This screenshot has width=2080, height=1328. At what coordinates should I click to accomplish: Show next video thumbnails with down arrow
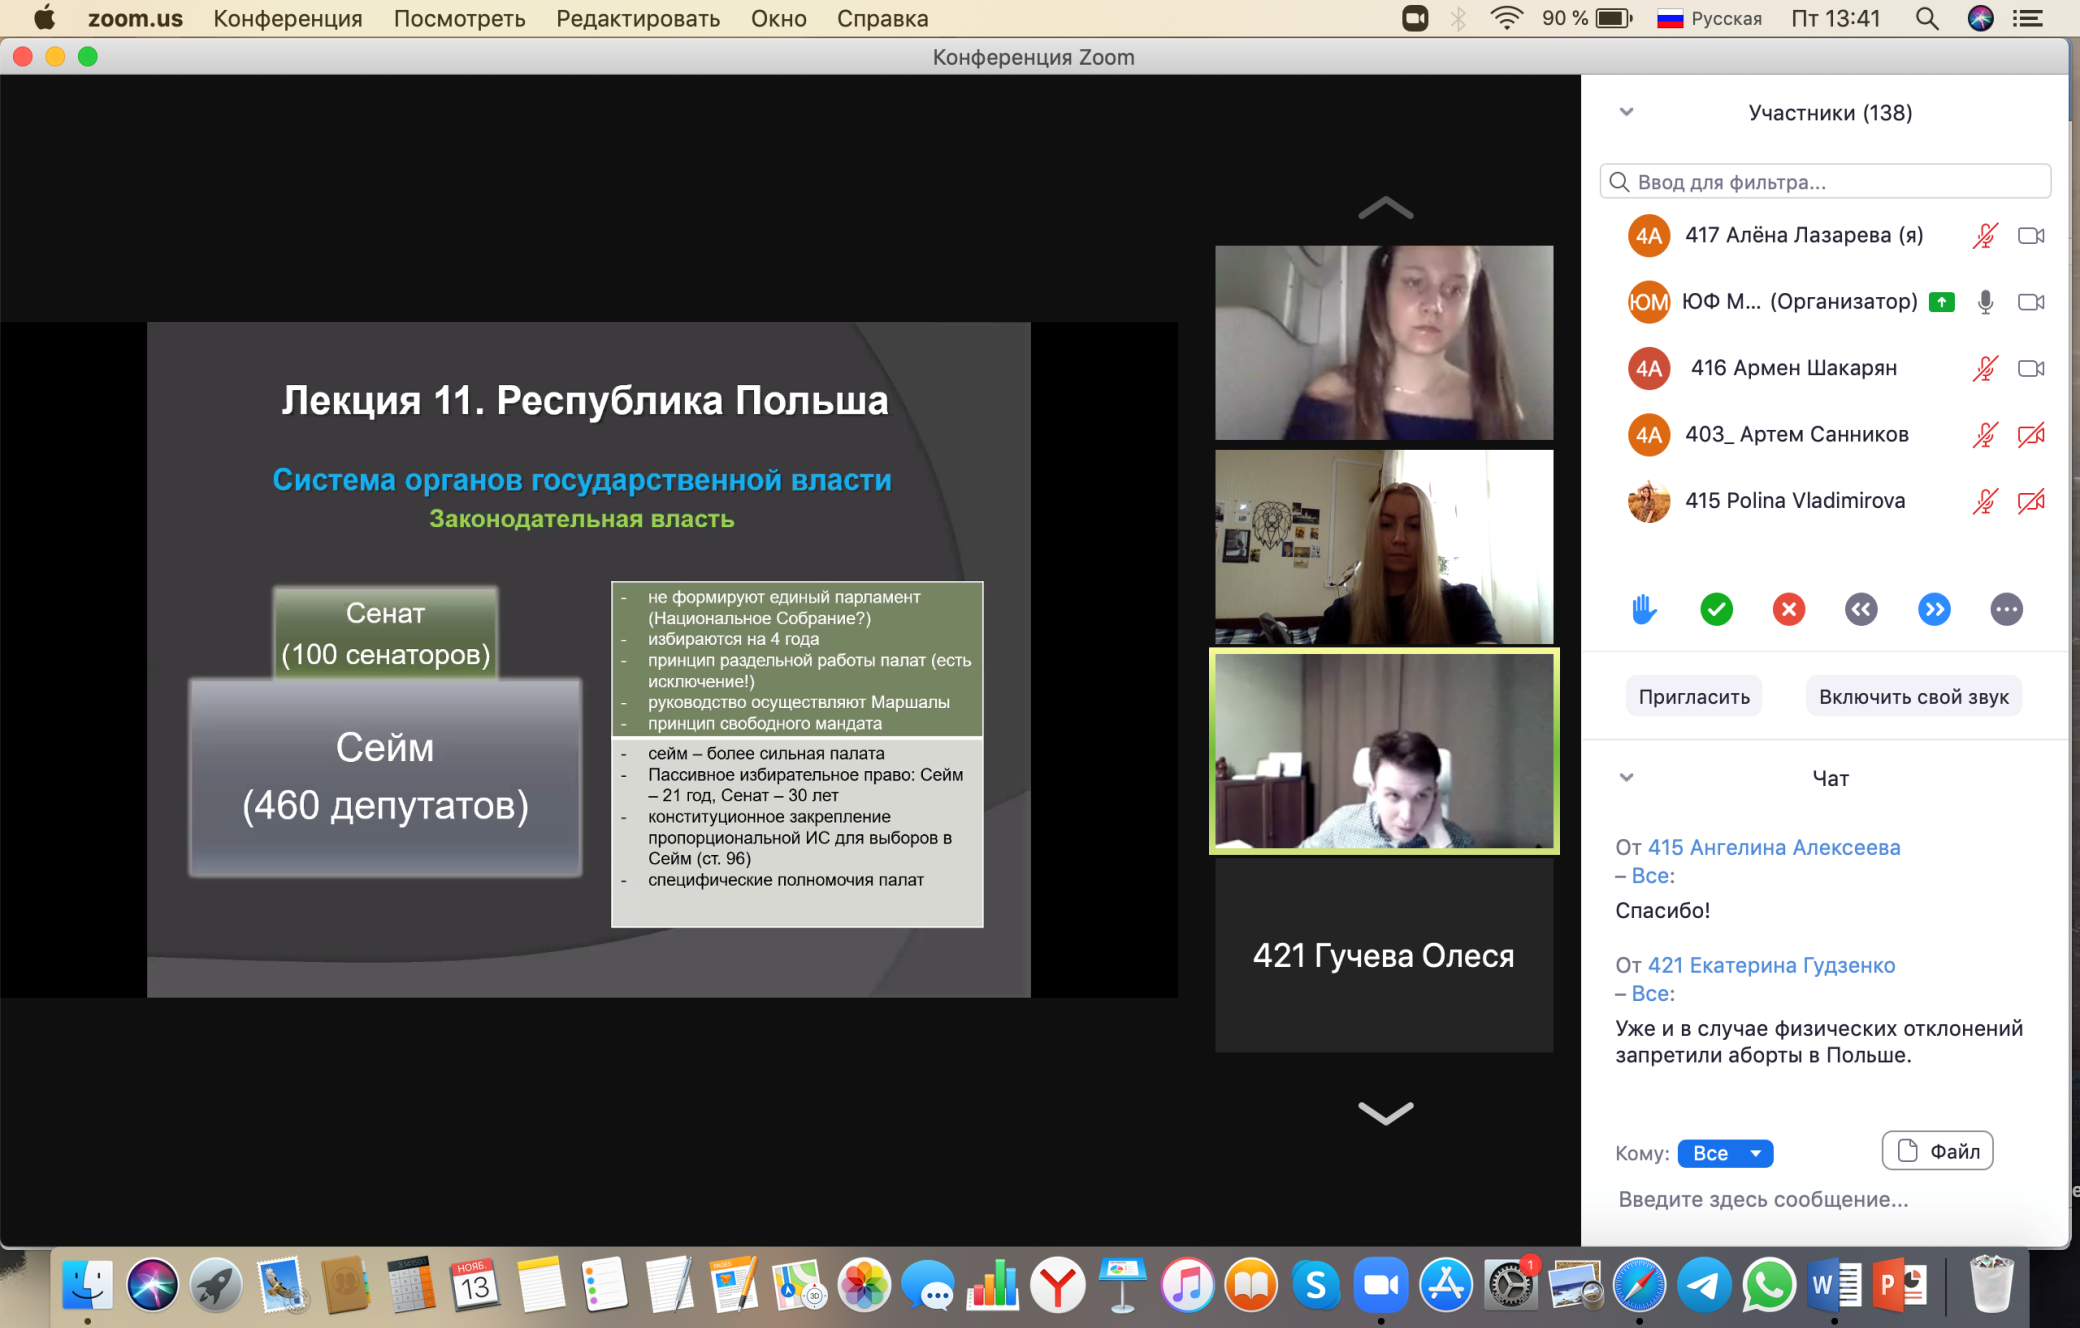click(x=1385, y=1112)
